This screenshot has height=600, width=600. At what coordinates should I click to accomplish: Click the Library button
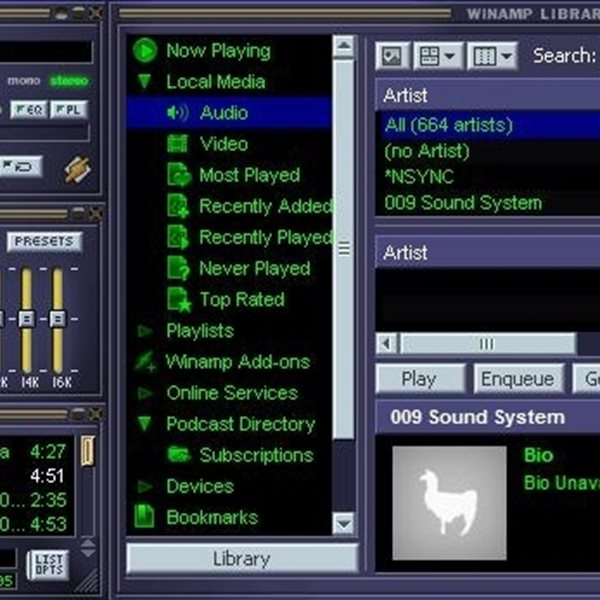tap(242, 559)
